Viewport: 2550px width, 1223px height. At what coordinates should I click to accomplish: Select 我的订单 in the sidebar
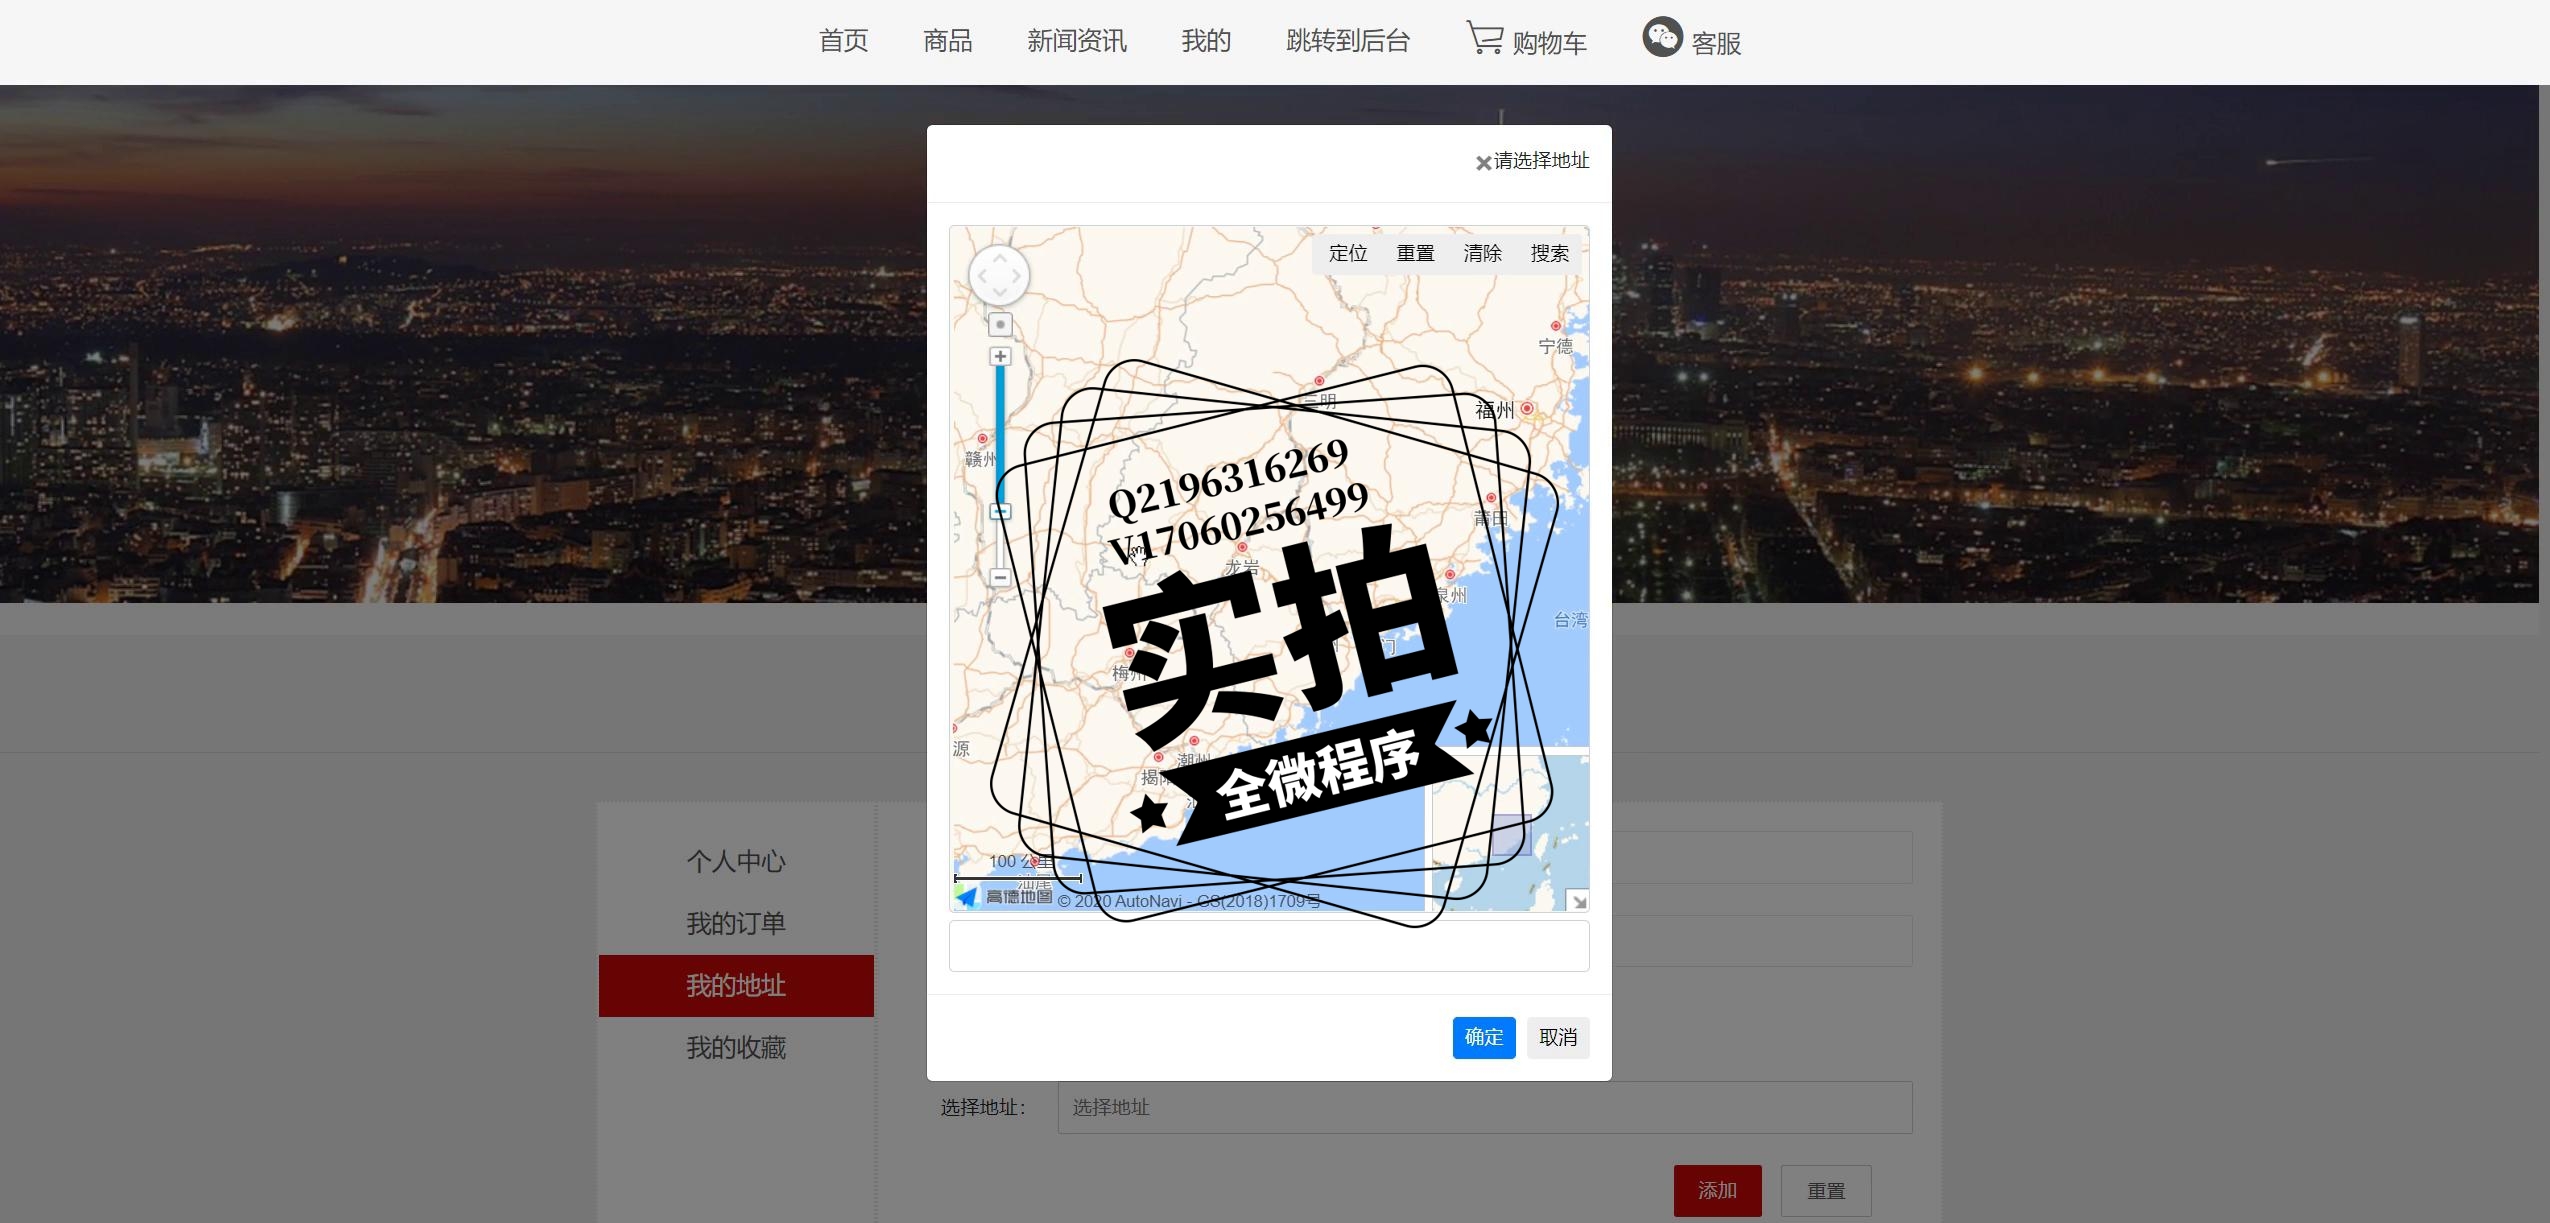[x=736, y=923]
